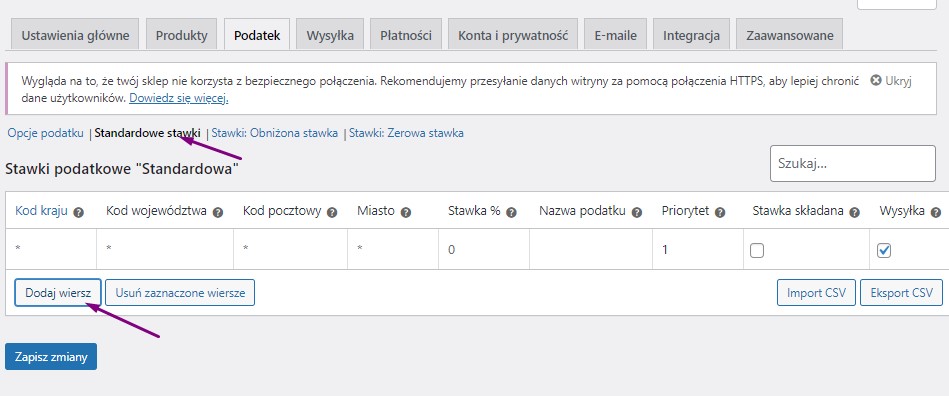949x396 pixels.
Task: Click help icon next to Nazwa podatku
Action: [x=637, y=213]
